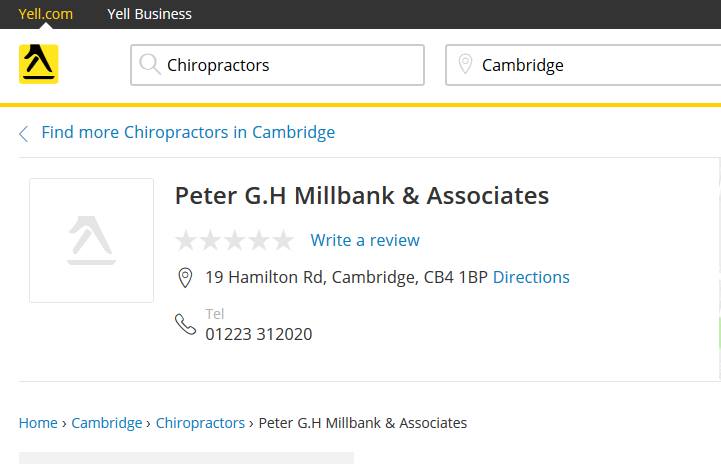Go to Home breadcrumb link
Viewport: 721px width, 464px height.
click(38, 423)
